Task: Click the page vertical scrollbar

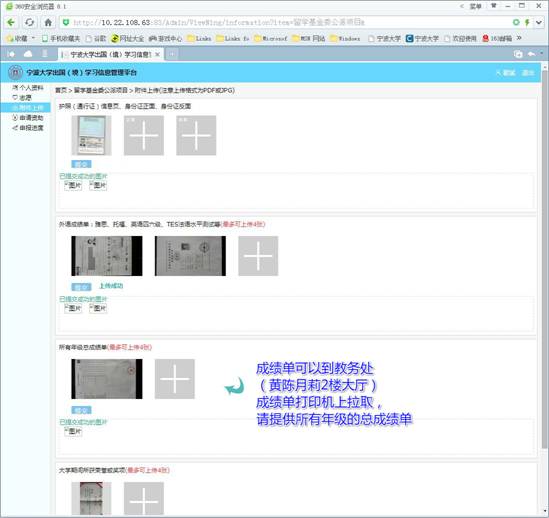Action: (x=544, y=259)
